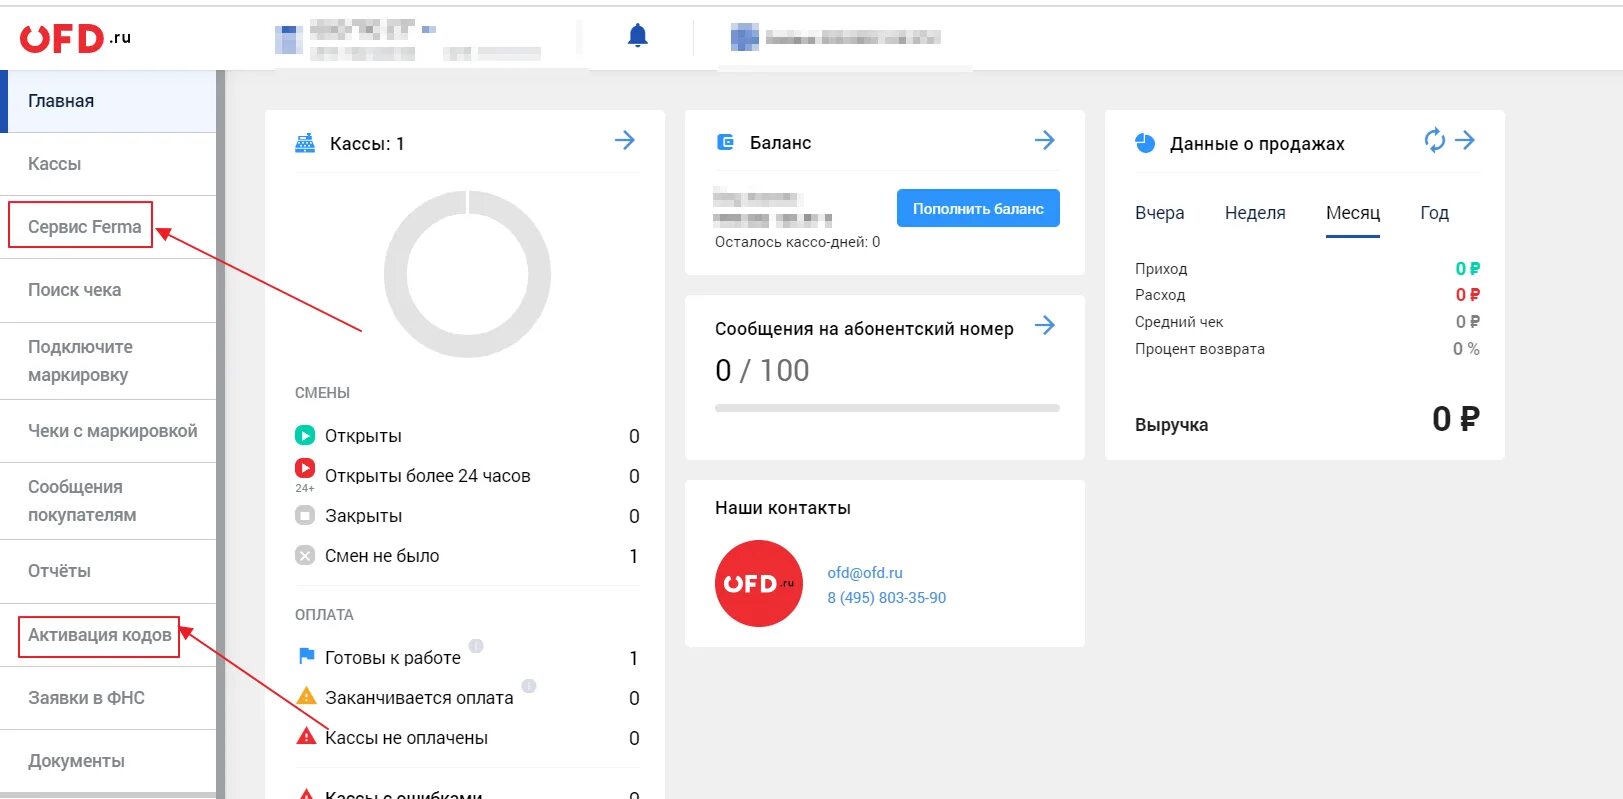The width and height of the screenshot is (1623, 799).
Task: Open Активация кодов sidebar item
Action: tap(108, 635)
